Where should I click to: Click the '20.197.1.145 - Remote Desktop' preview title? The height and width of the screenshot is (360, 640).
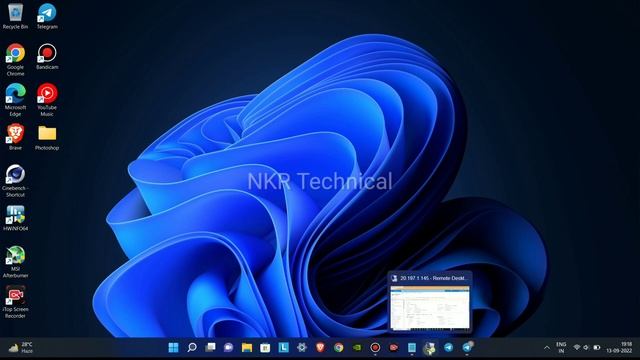coord(433,278)
